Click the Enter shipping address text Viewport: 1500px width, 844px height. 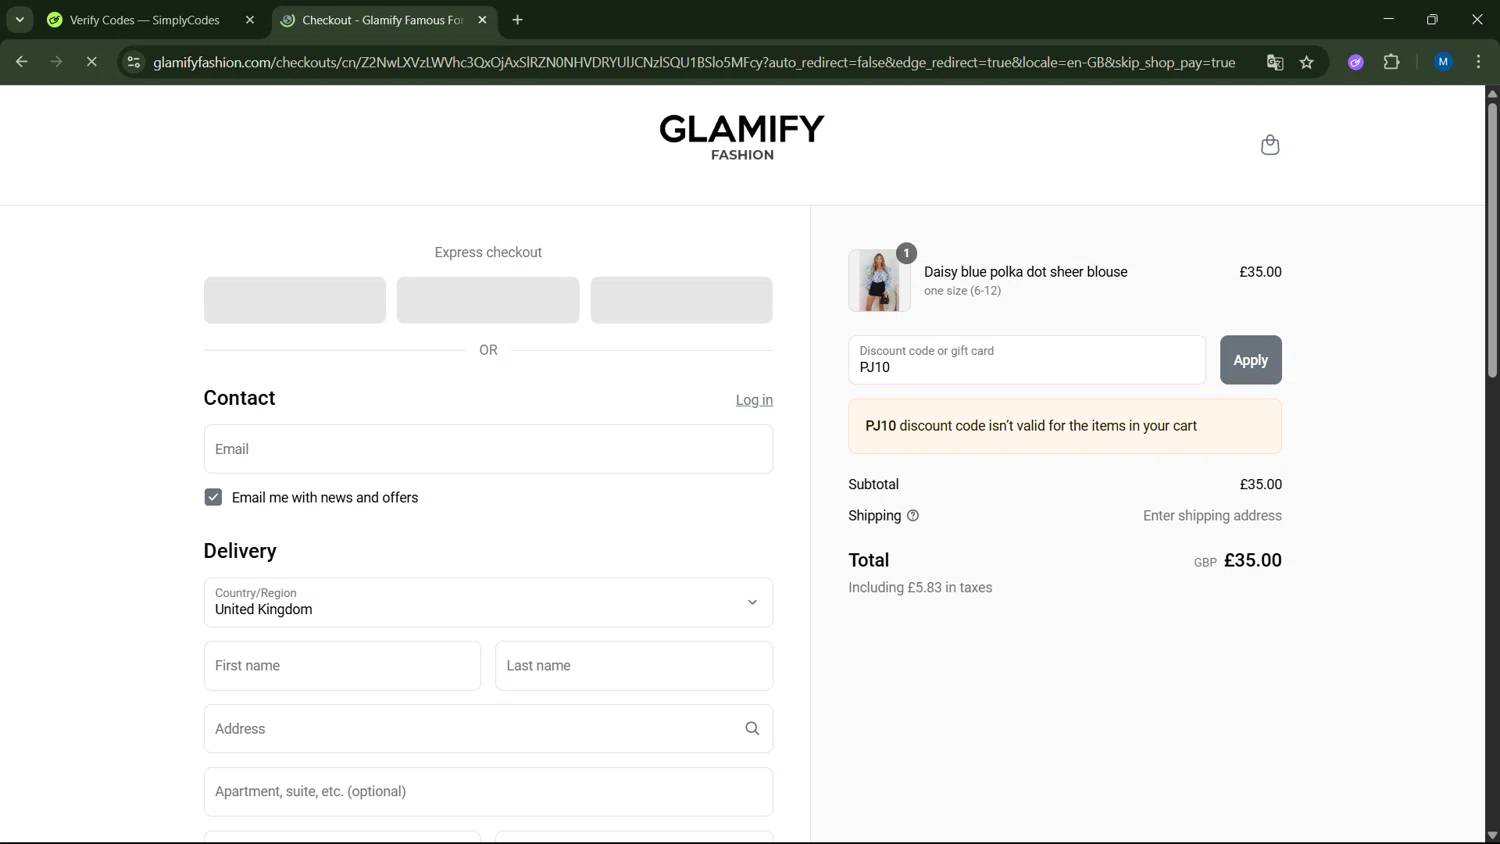click(x=1212, y=516)
